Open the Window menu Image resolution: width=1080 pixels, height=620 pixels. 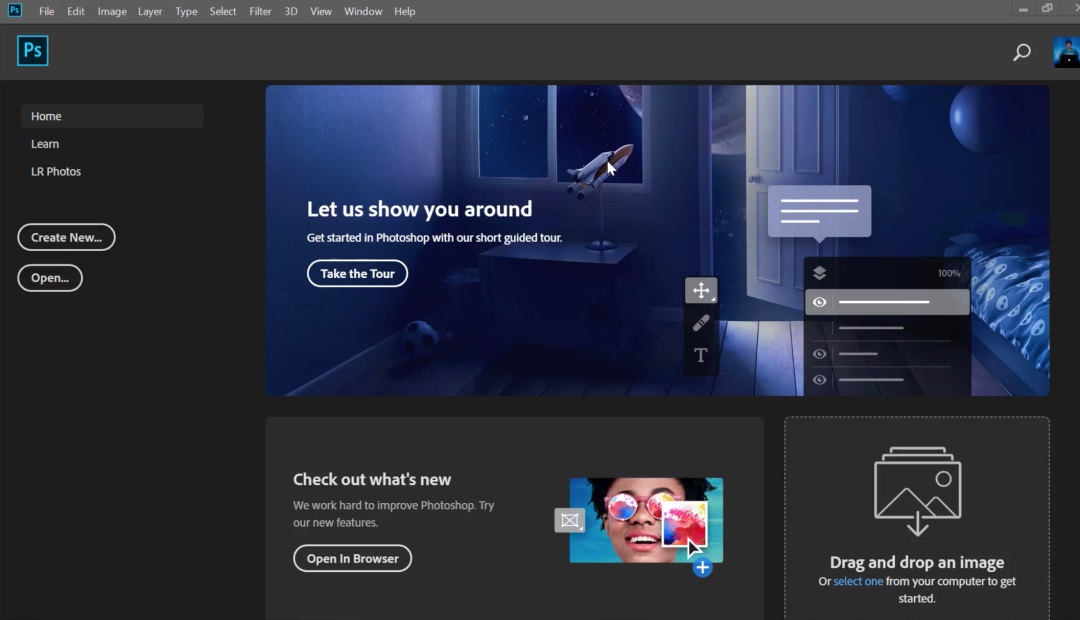[x=363, y=11]
